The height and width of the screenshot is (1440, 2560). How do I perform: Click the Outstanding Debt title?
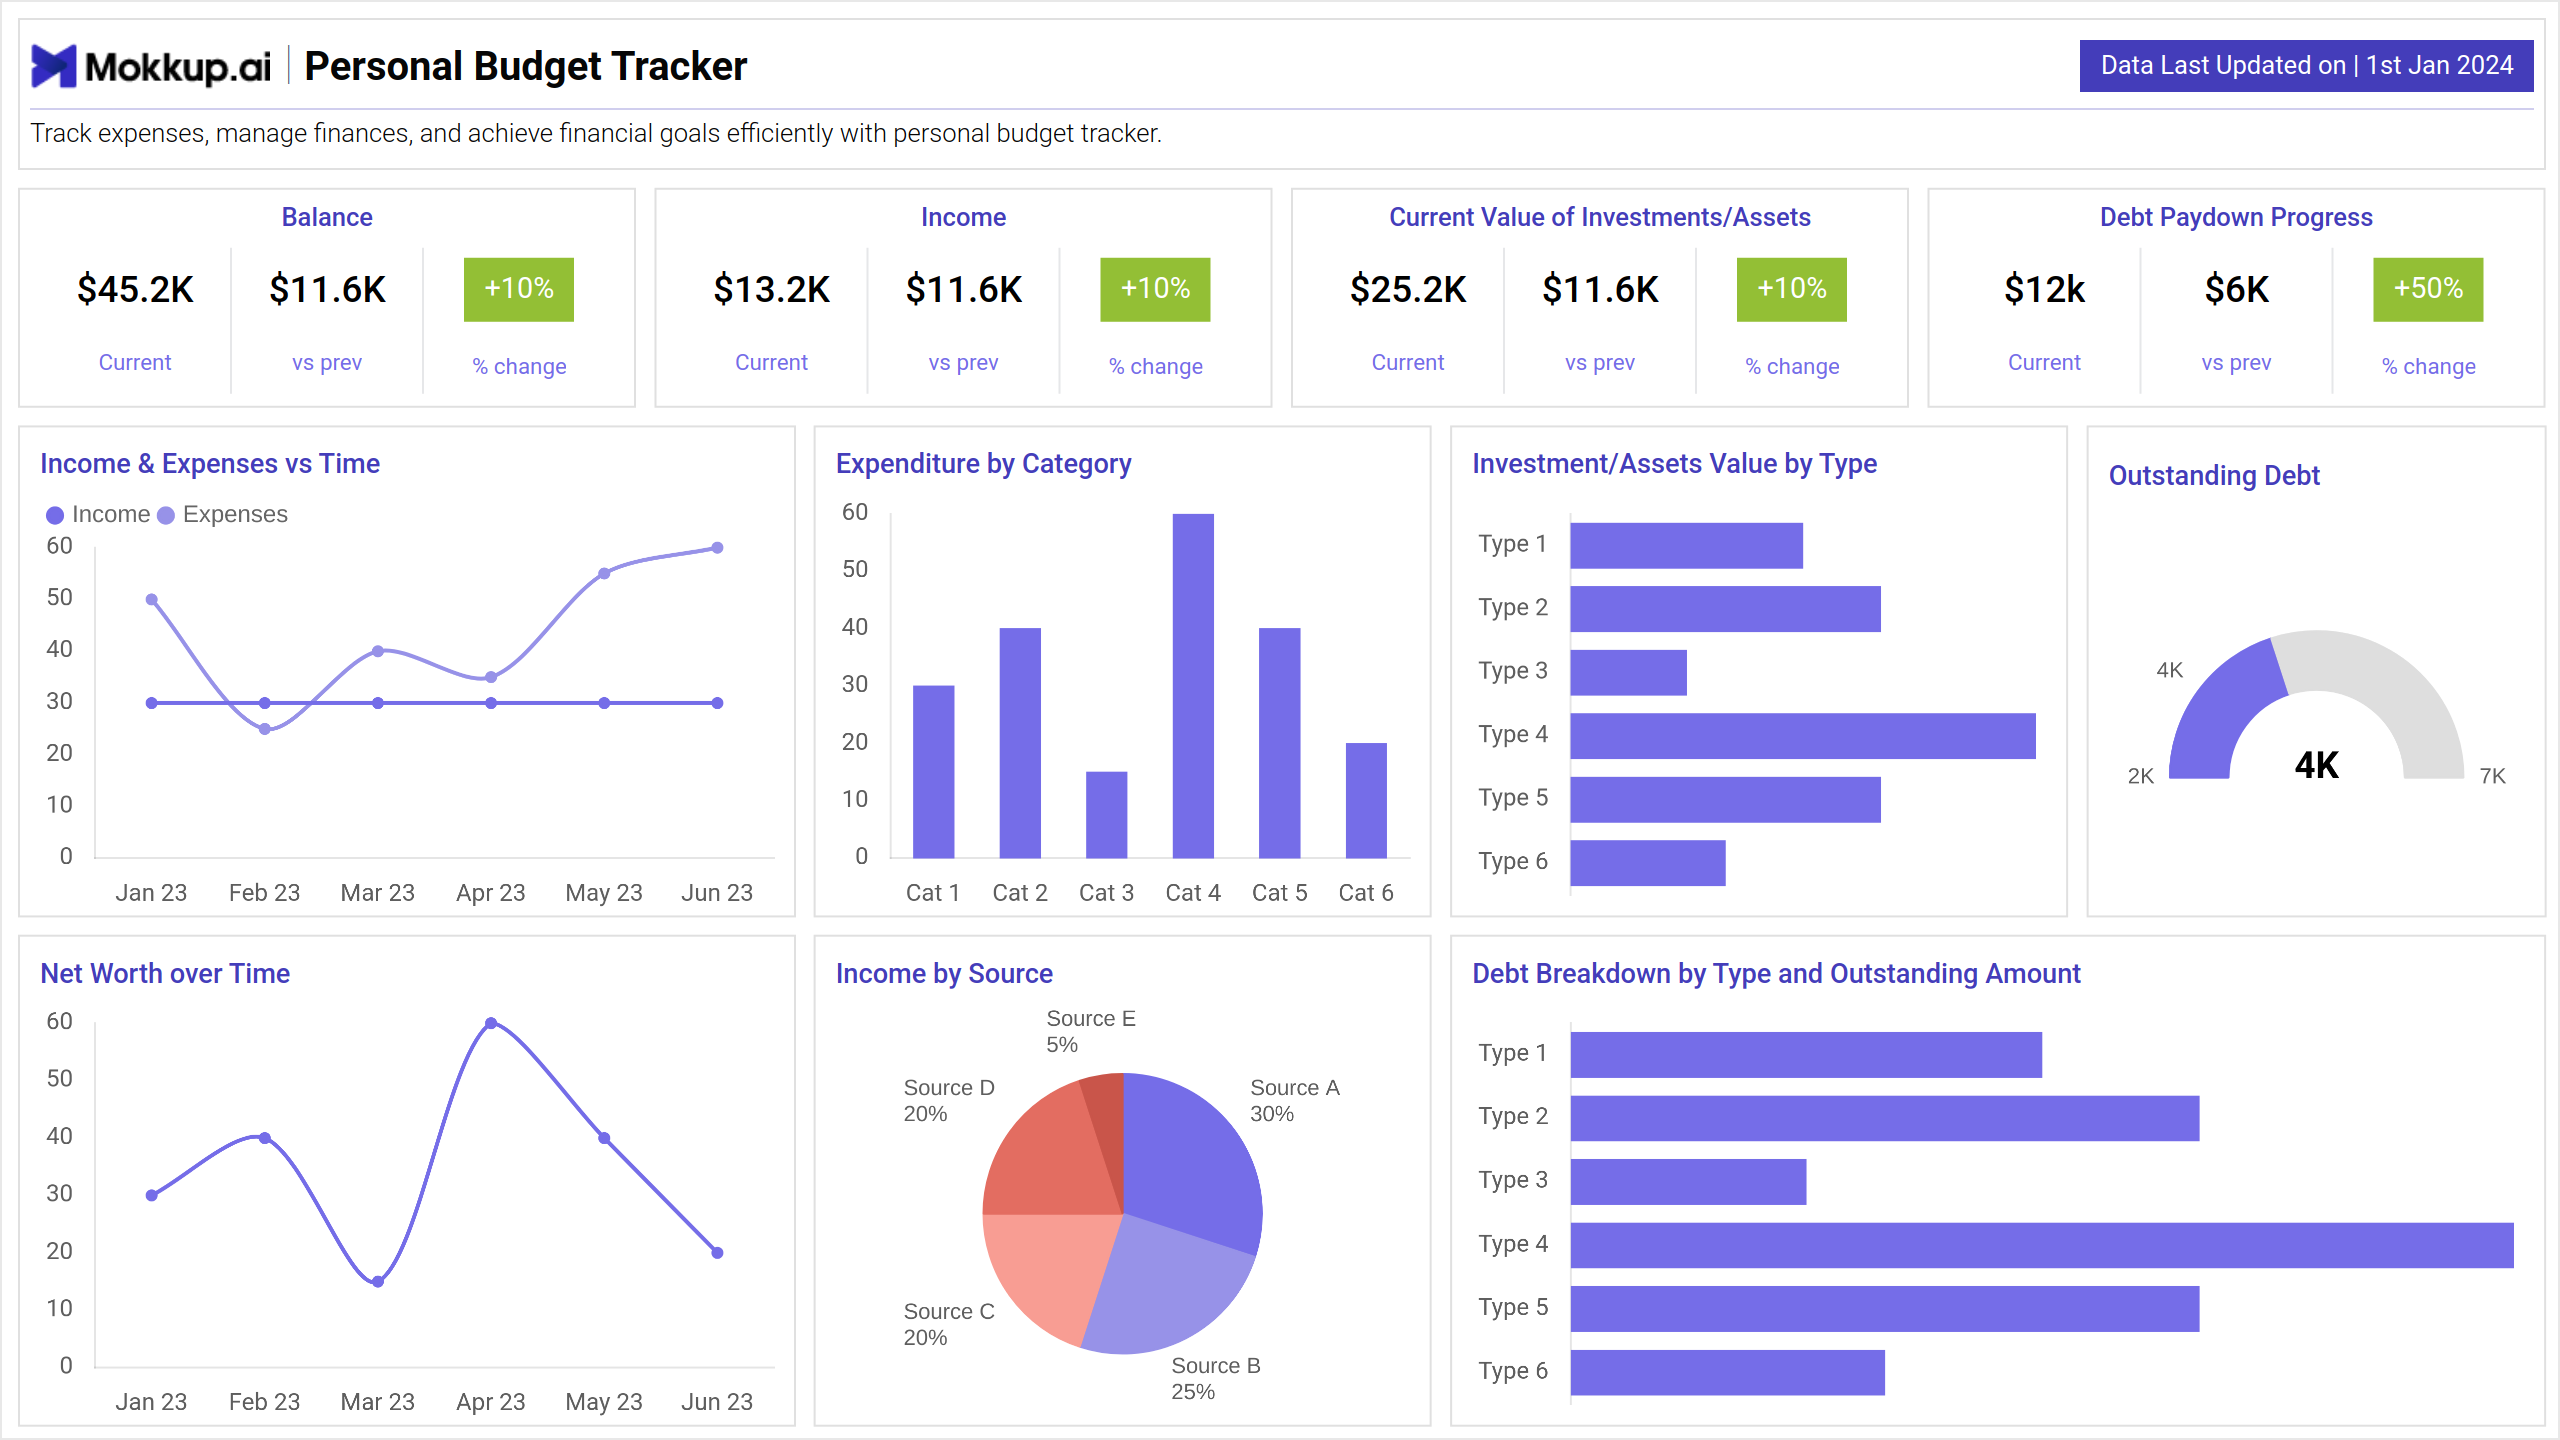(2214, 476)
